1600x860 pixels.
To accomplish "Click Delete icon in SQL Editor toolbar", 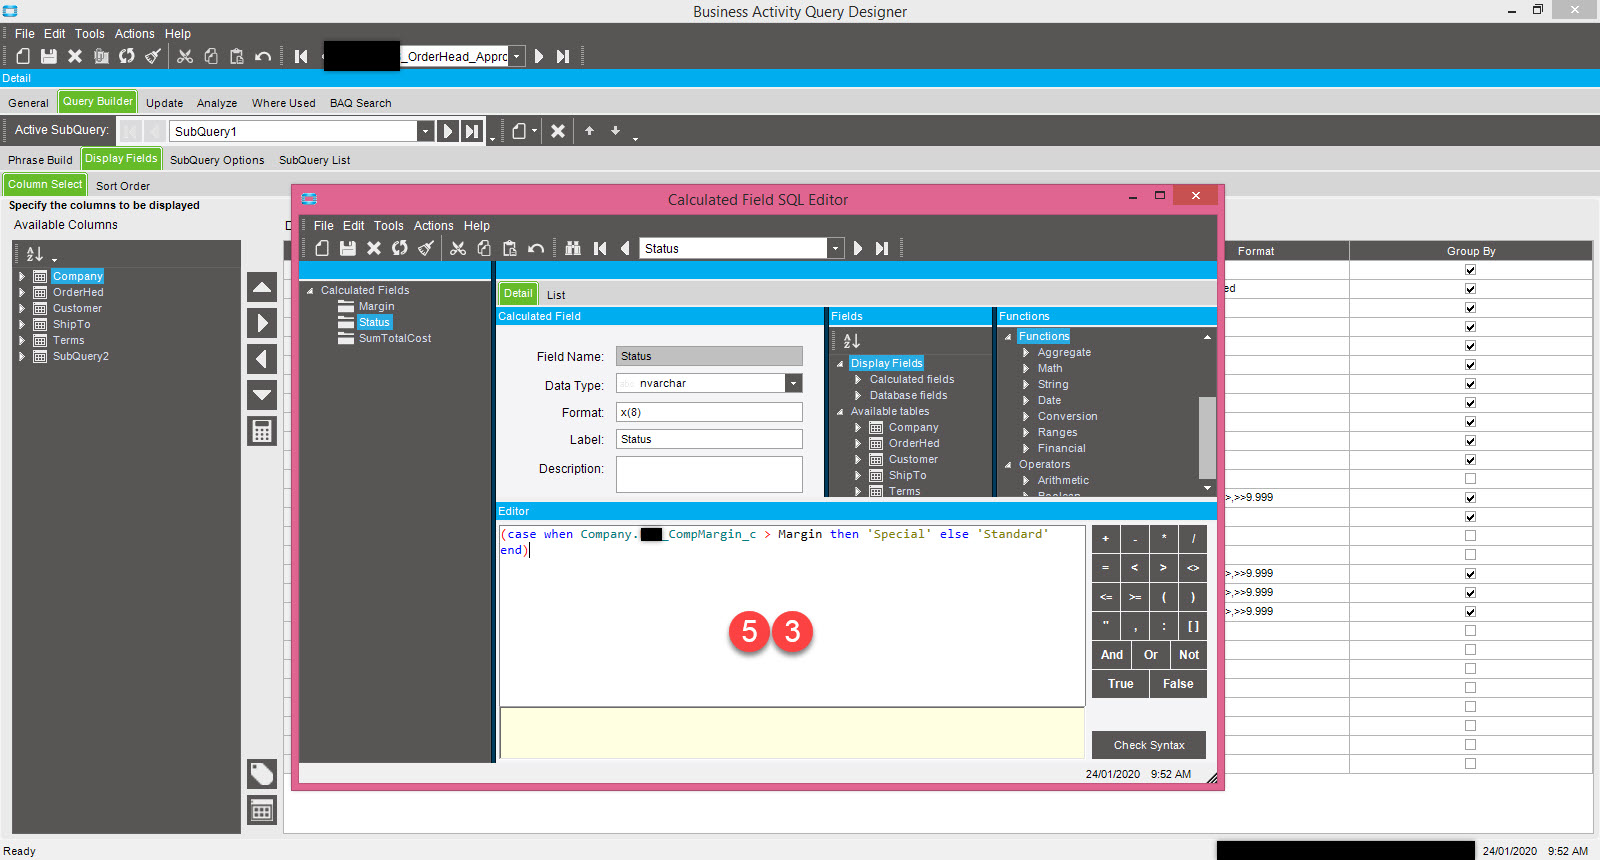I will click(374, 248).
